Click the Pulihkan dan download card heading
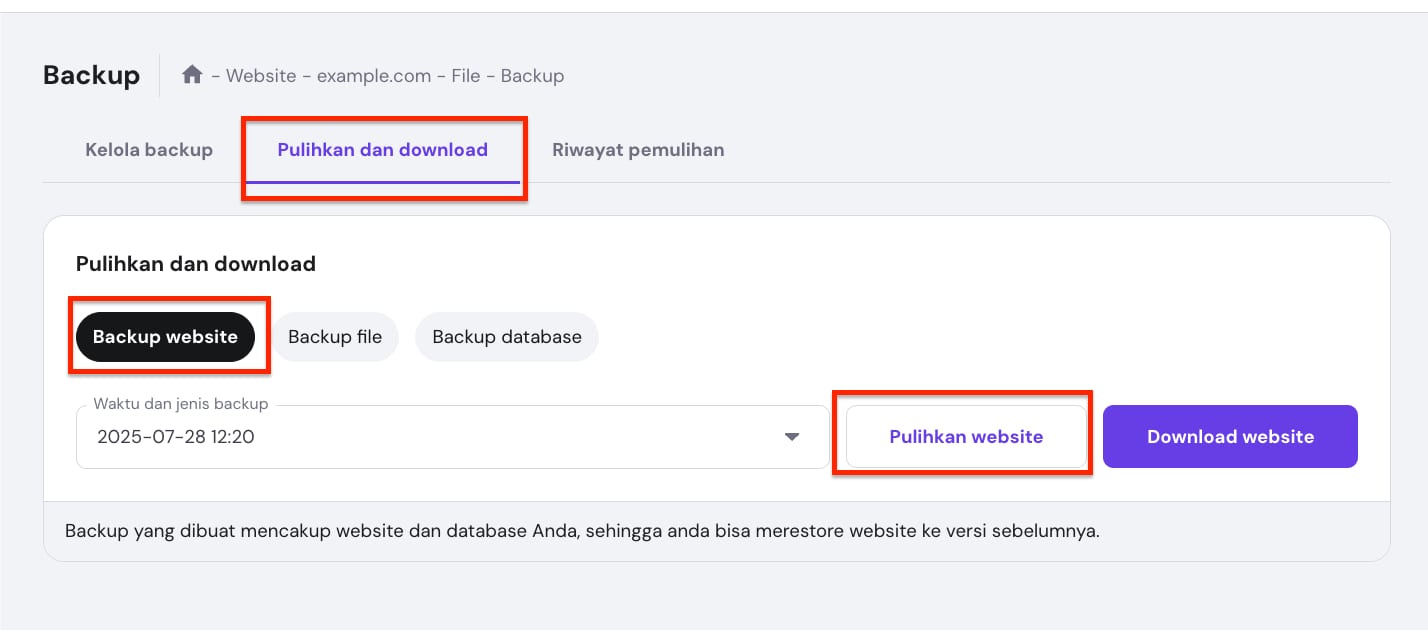1428x630 pixels. 196,264
